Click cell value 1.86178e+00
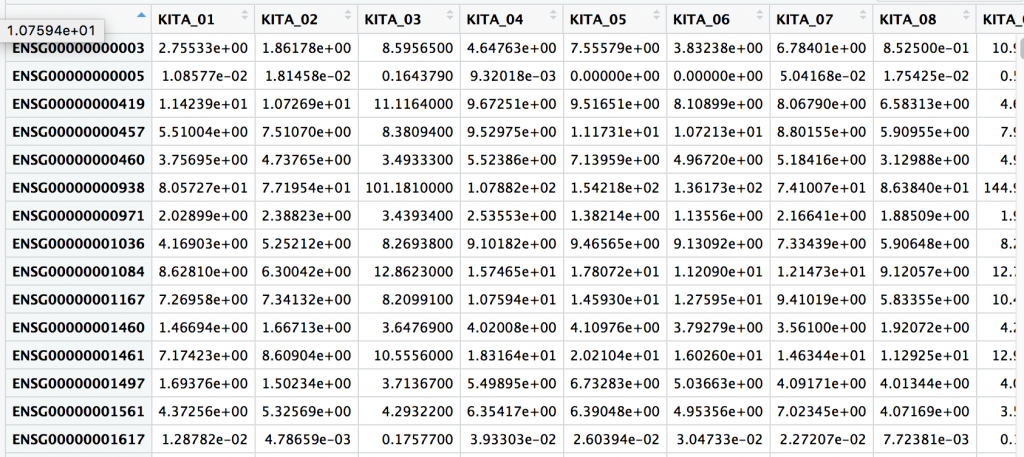The image size is (1024, 457). click(306, 48)
